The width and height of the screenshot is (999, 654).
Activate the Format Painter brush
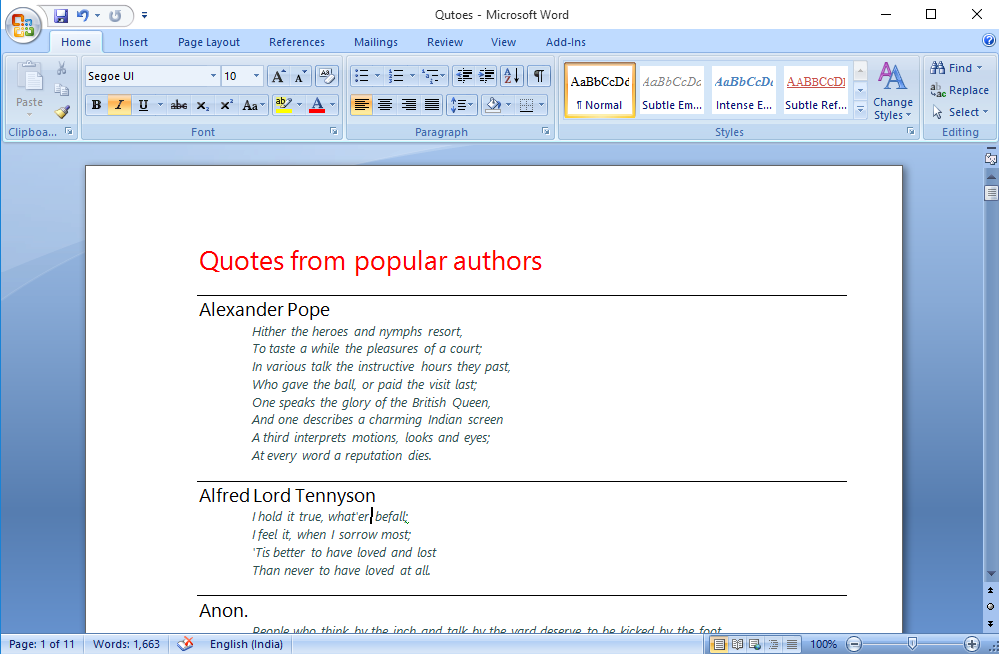(x=62, y=112)
